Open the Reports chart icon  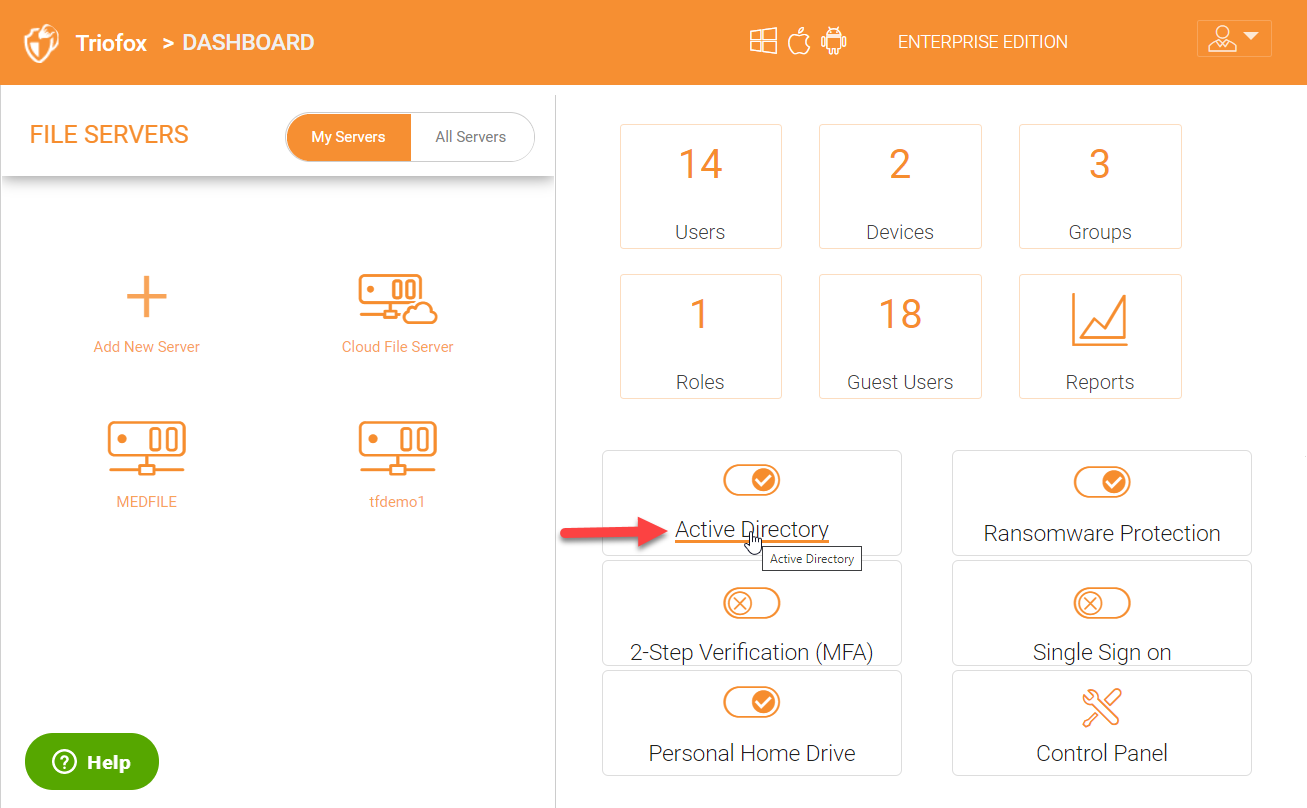[x=1100, y=320]
